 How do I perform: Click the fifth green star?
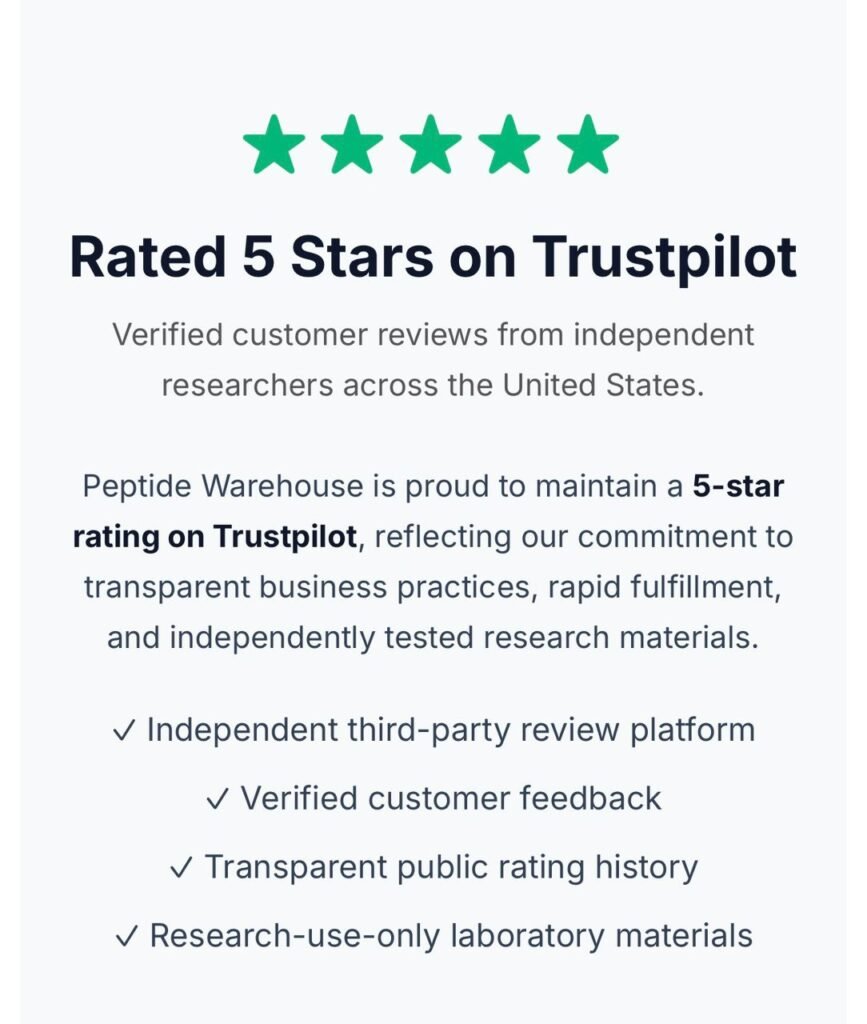(x=588, y=145)
